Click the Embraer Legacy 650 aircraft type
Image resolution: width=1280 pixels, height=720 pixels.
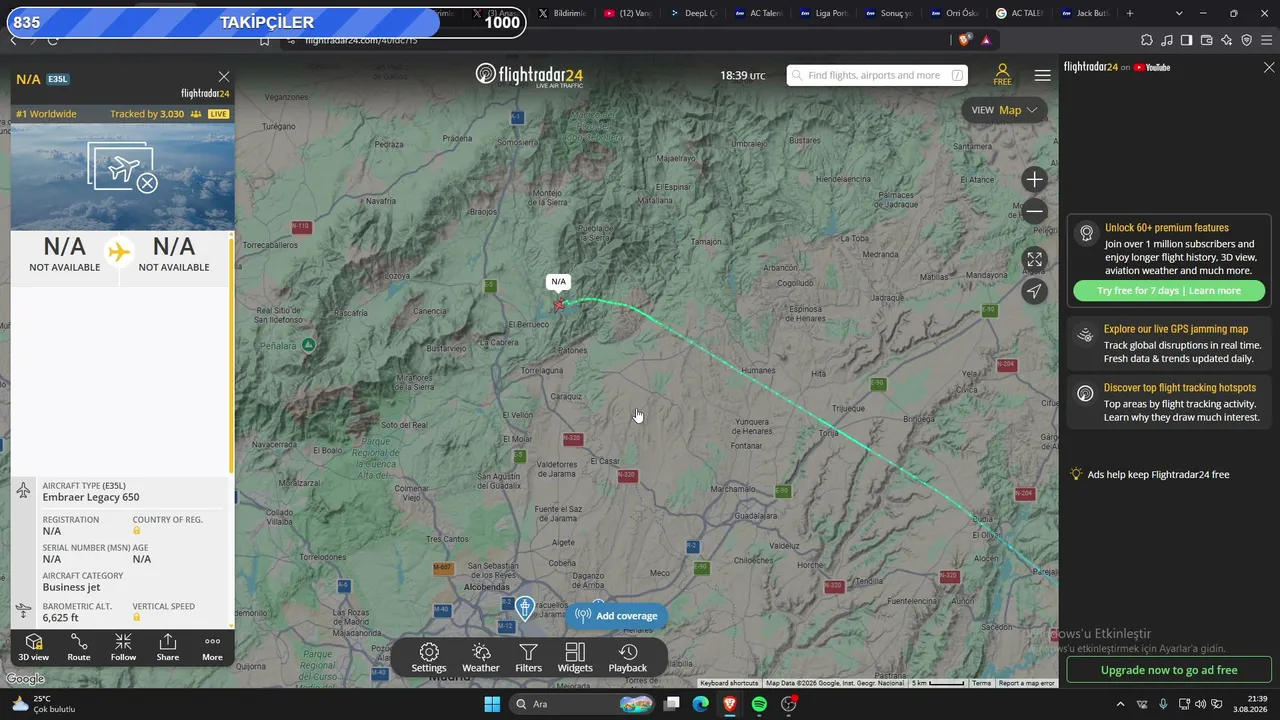(91, 497)
